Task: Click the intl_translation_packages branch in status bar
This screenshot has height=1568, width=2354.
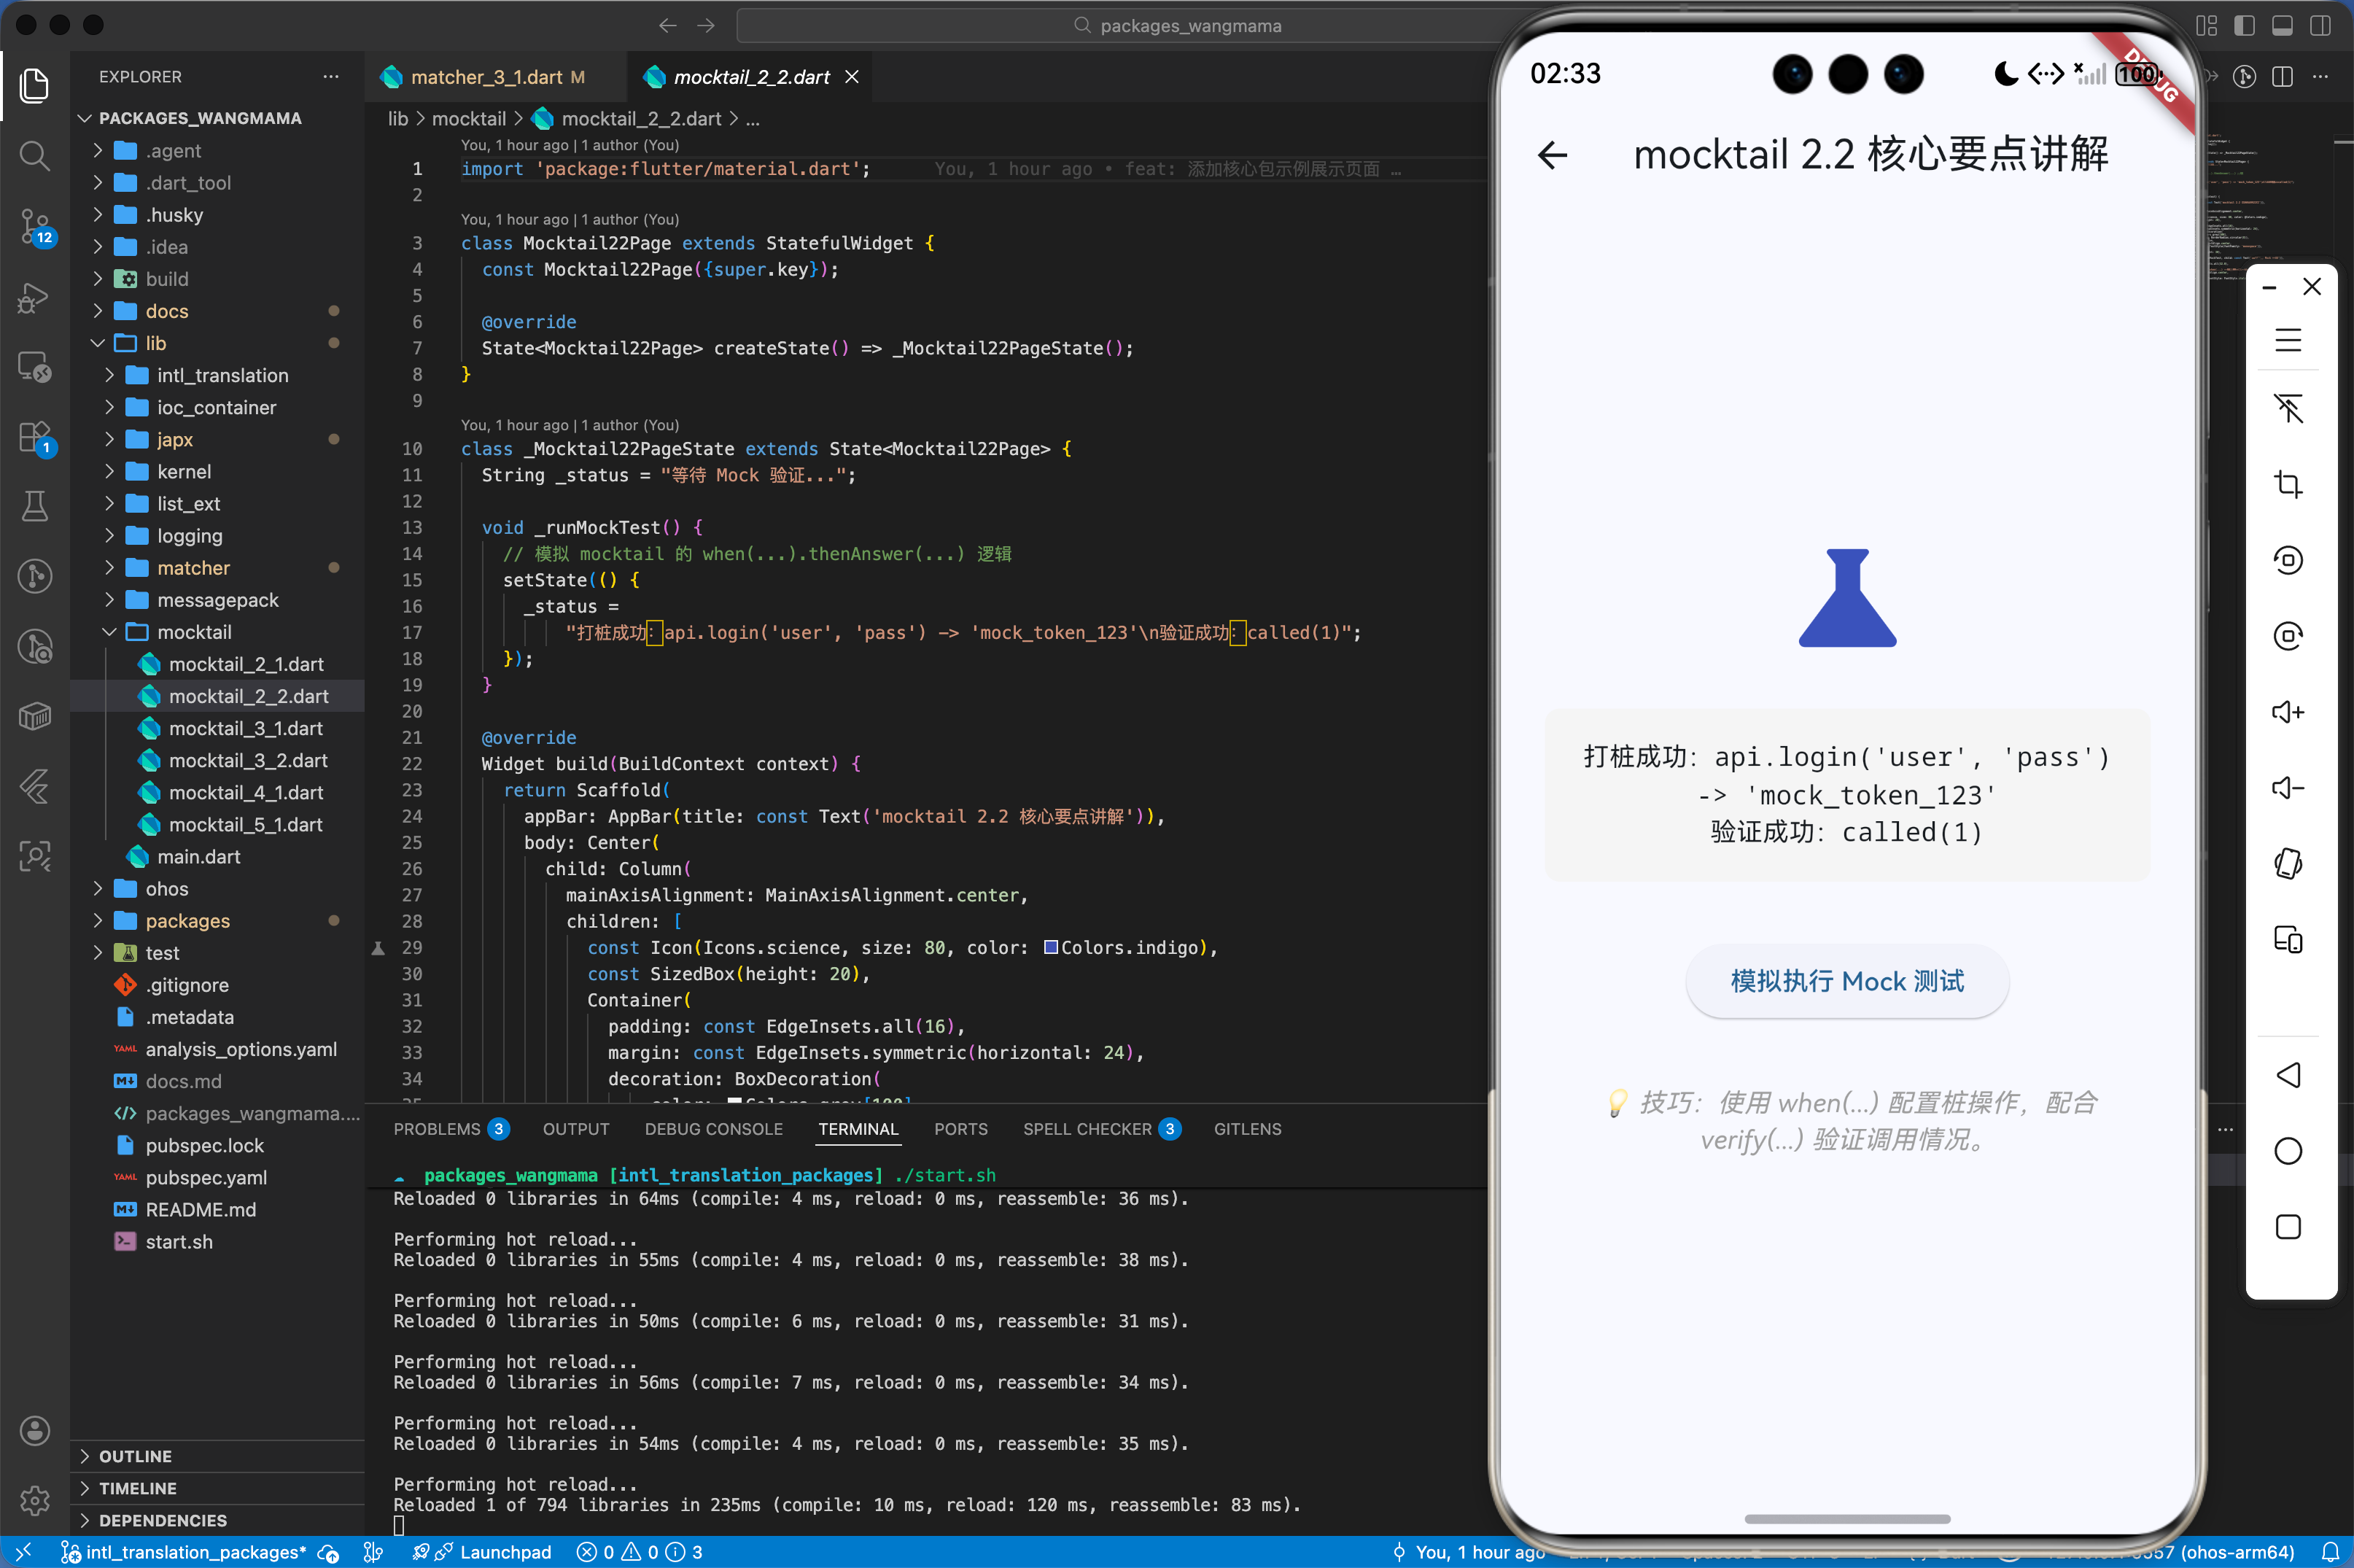Action: pyautogui.click(x=184, y=1552)
